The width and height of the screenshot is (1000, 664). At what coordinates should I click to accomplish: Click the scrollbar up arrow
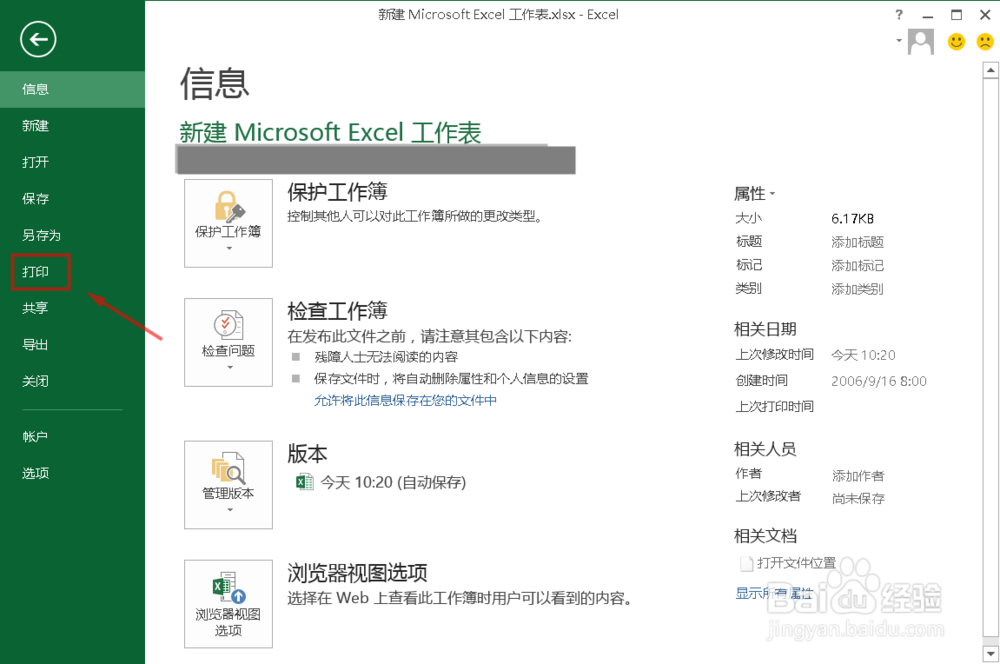[990, 70]
